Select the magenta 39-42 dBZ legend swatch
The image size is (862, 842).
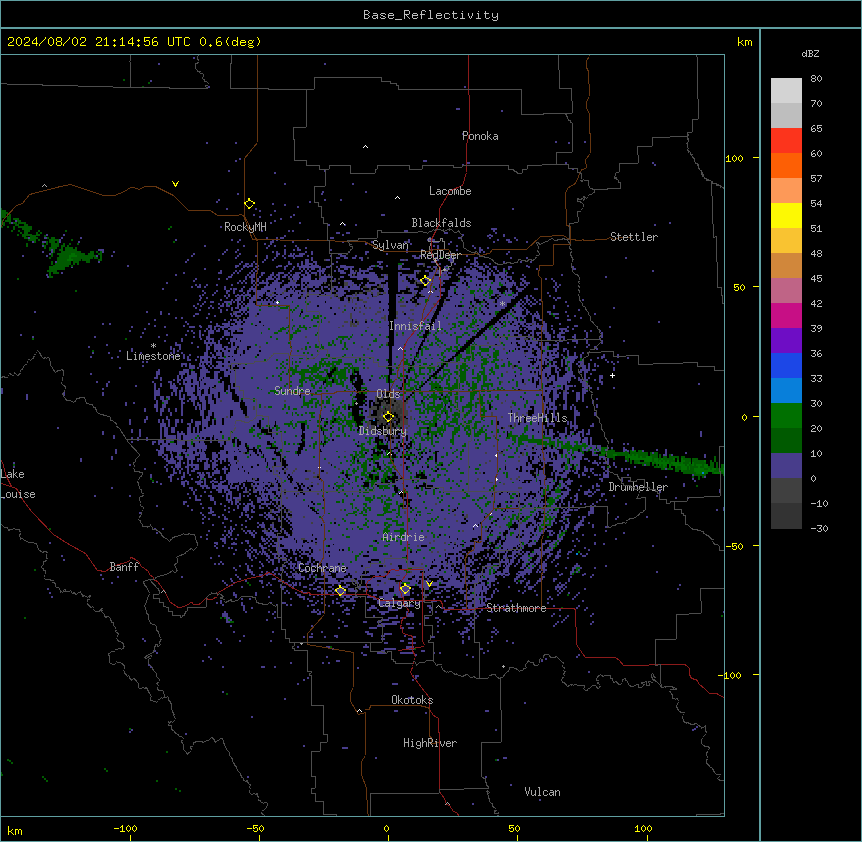[786, 315]
